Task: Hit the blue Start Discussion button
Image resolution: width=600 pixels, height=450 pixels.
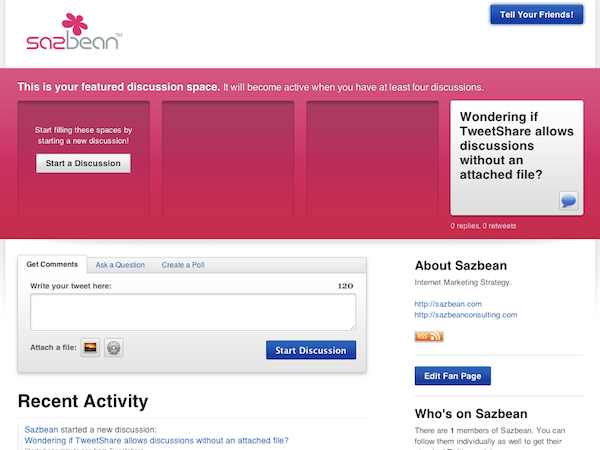Action: coord(311,350)
